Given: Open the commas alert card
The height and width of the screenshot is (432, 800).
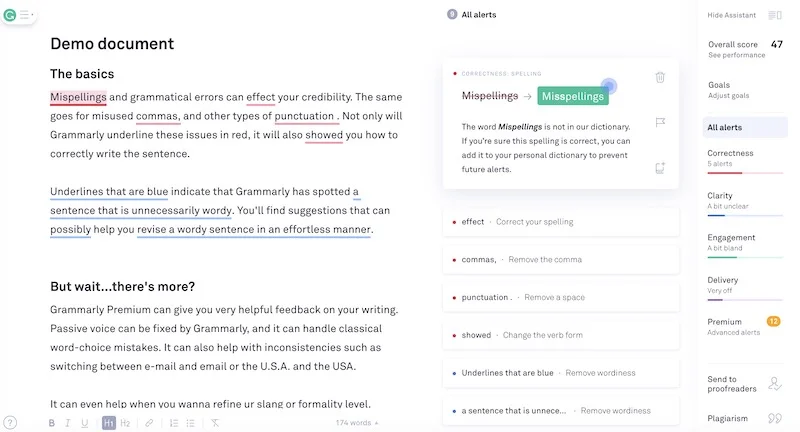Looking at the screenshot, I should click(x=561, y=260).
